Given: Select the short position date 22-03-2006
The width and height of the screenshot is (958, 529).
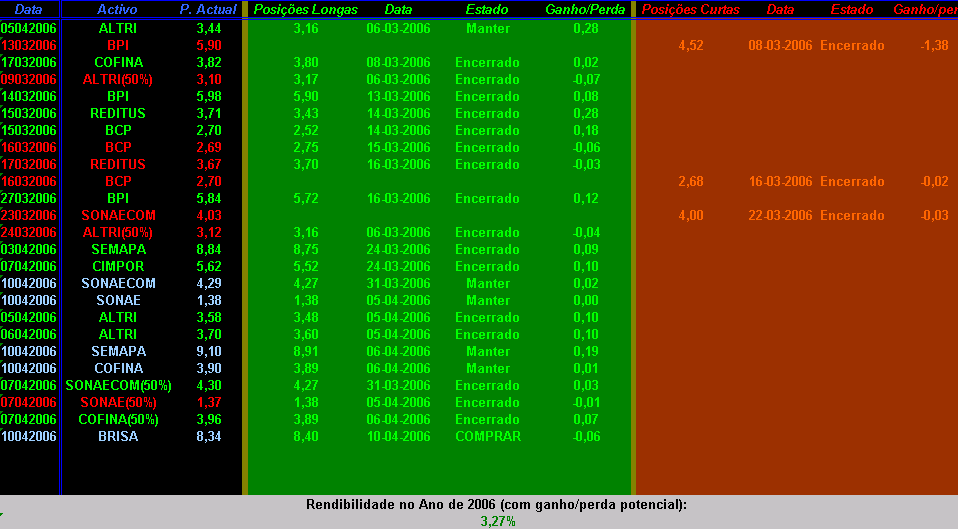Looking at the screenshot, I should 780,215.
